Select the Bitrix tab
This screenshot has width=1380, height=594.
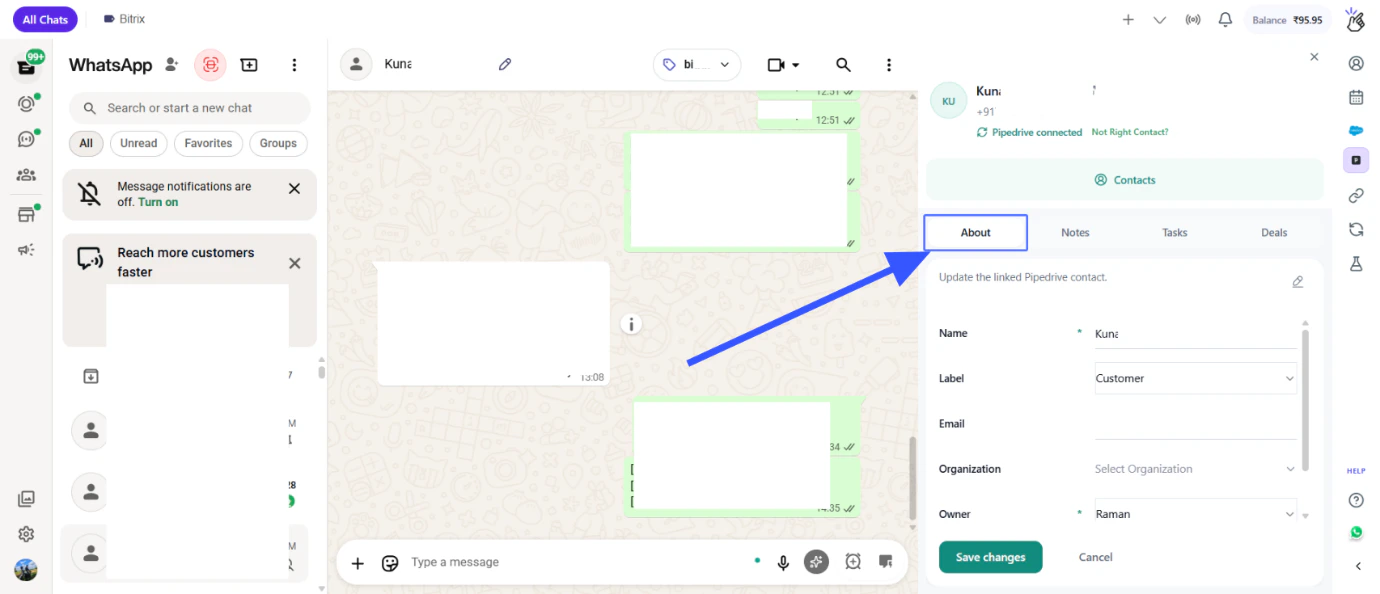click(x=126, y=19)
